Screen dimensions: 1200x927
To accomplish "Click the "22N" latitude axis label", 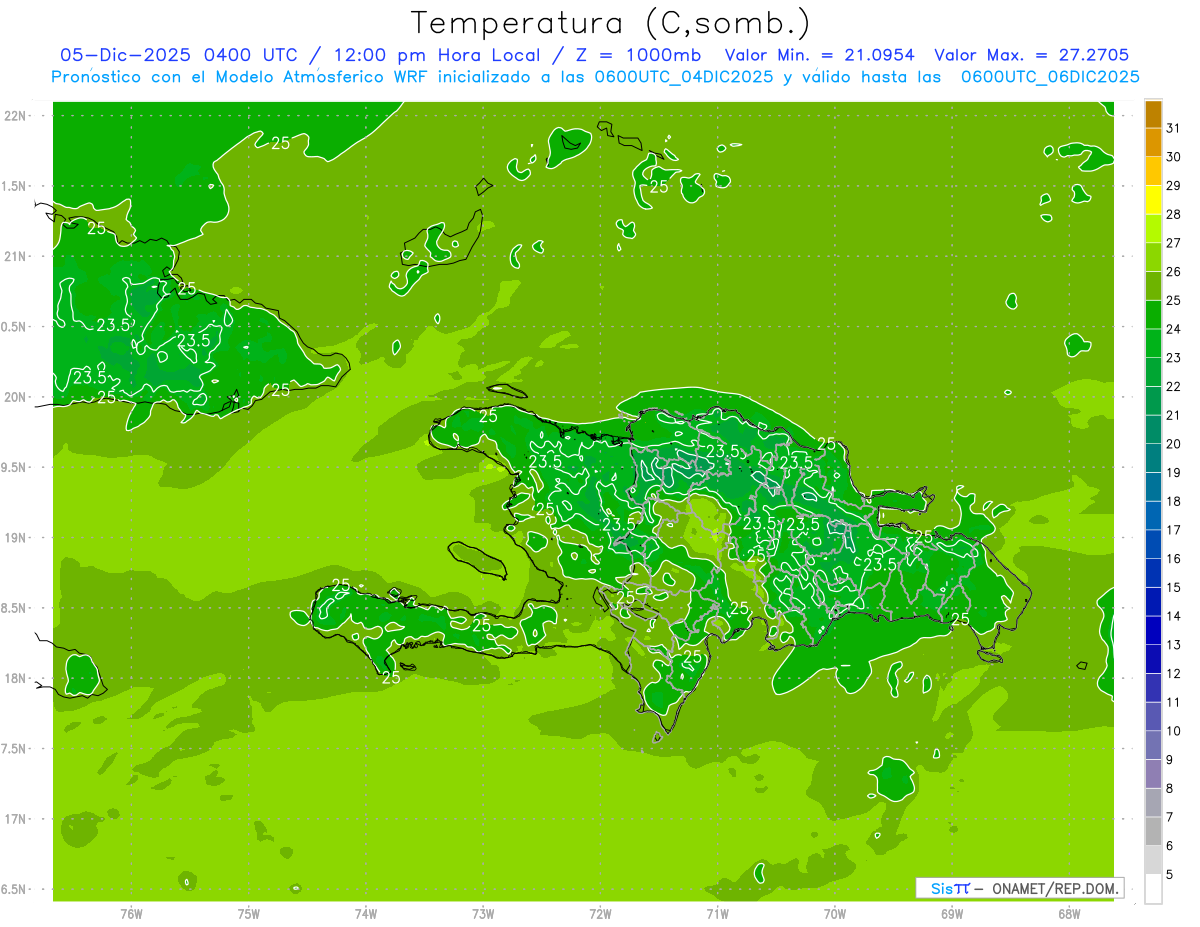I will point(15,115).
